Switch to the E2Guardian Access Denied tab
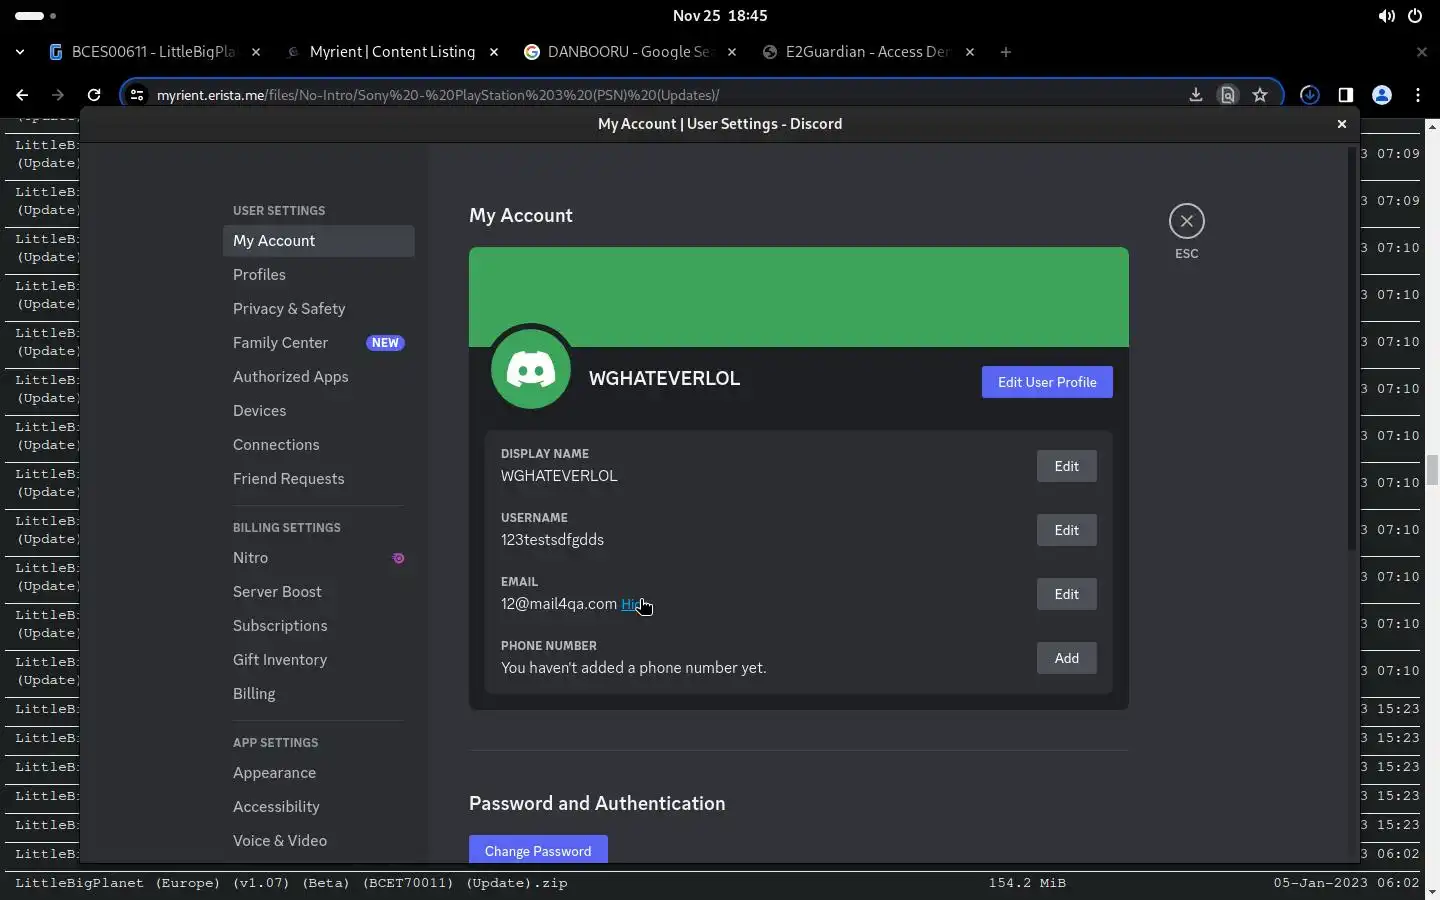 point(868,52)
